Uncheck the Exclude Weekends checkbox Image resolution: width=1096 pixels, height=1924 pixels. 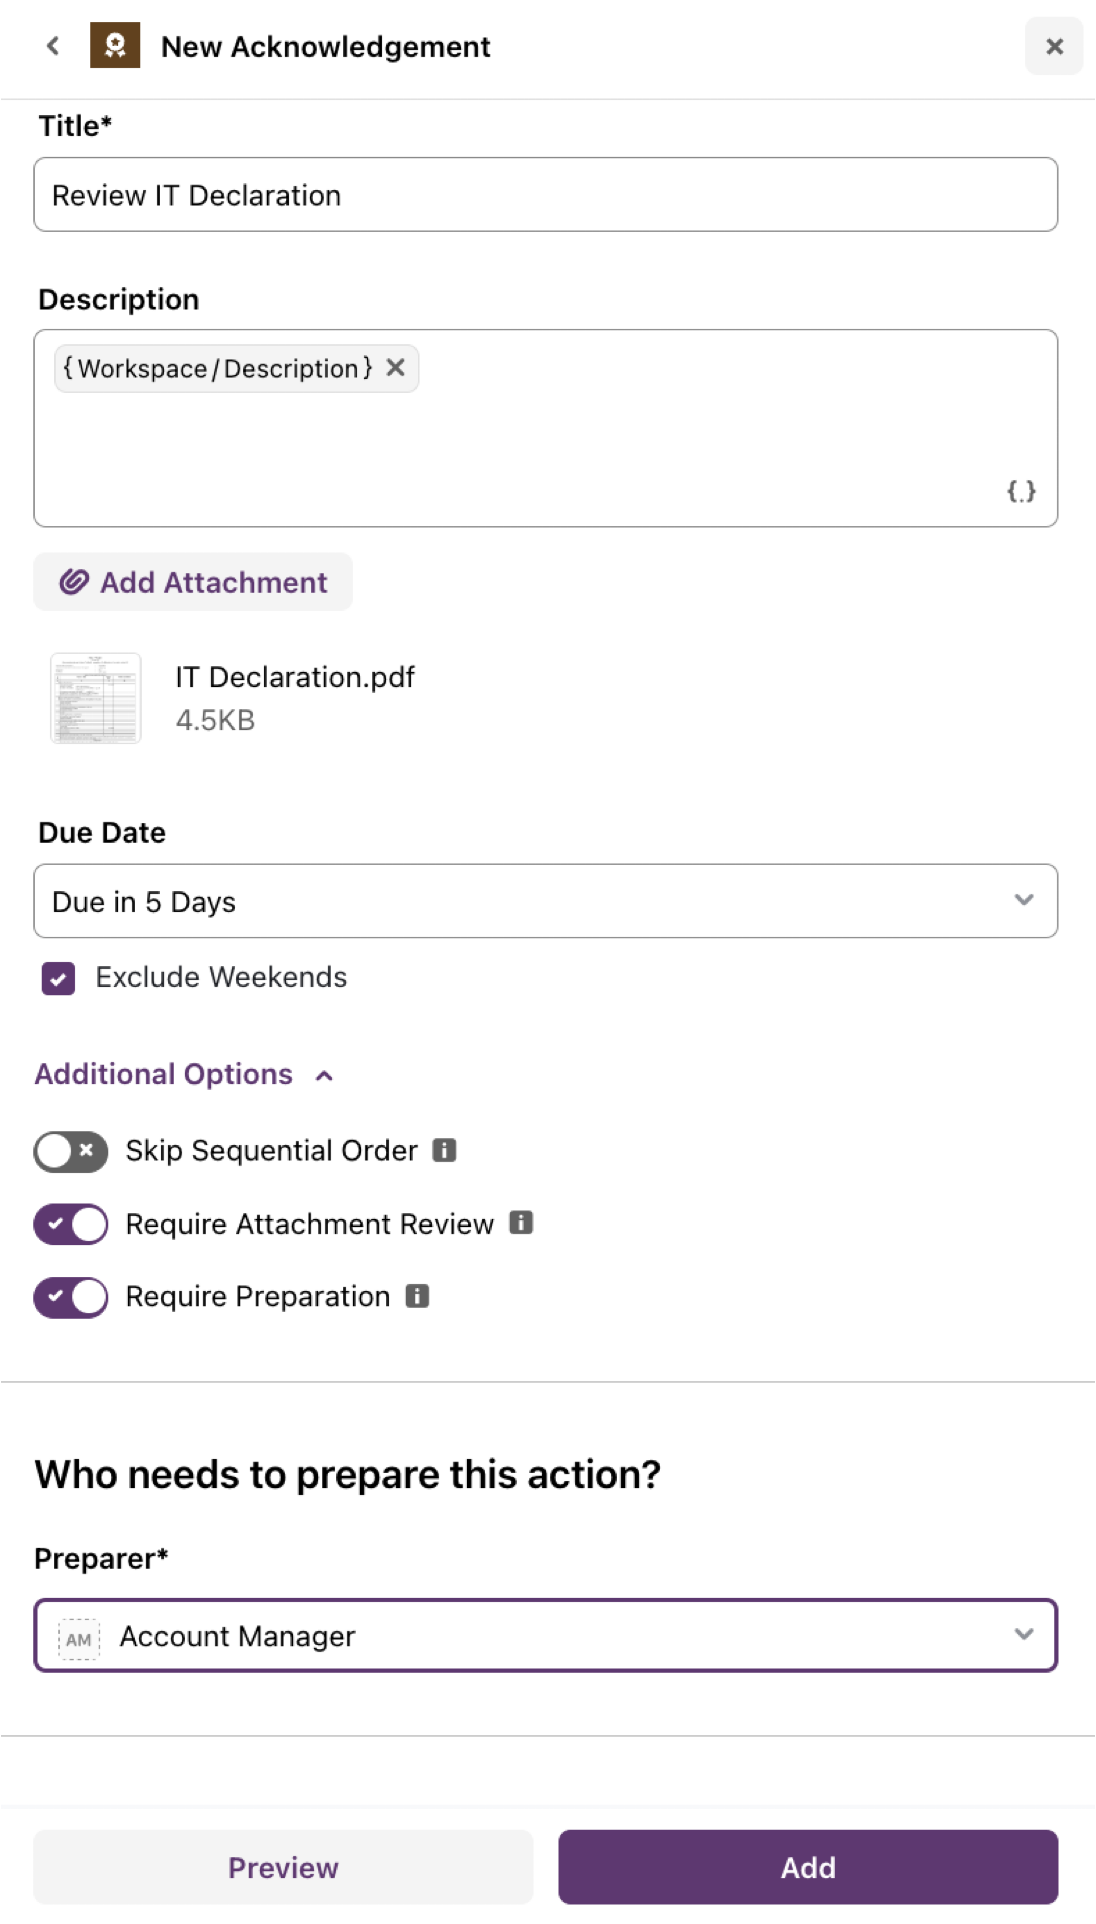click(x=58, y=978)
